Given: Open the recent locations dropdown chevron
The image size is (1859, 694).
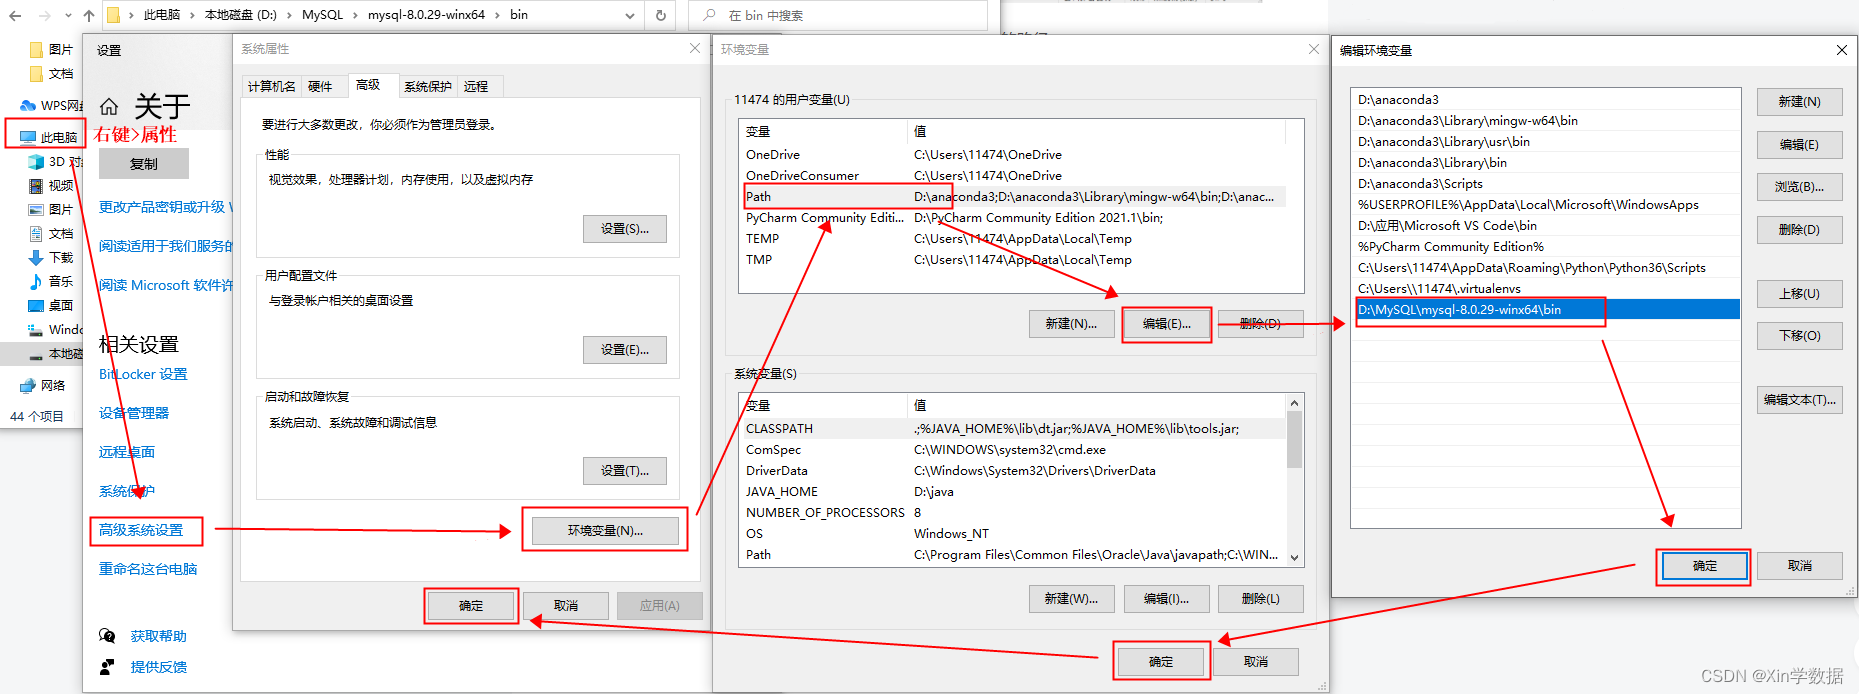Looking at the screenshot, I should pyautogui.click(x=68, y=15).
